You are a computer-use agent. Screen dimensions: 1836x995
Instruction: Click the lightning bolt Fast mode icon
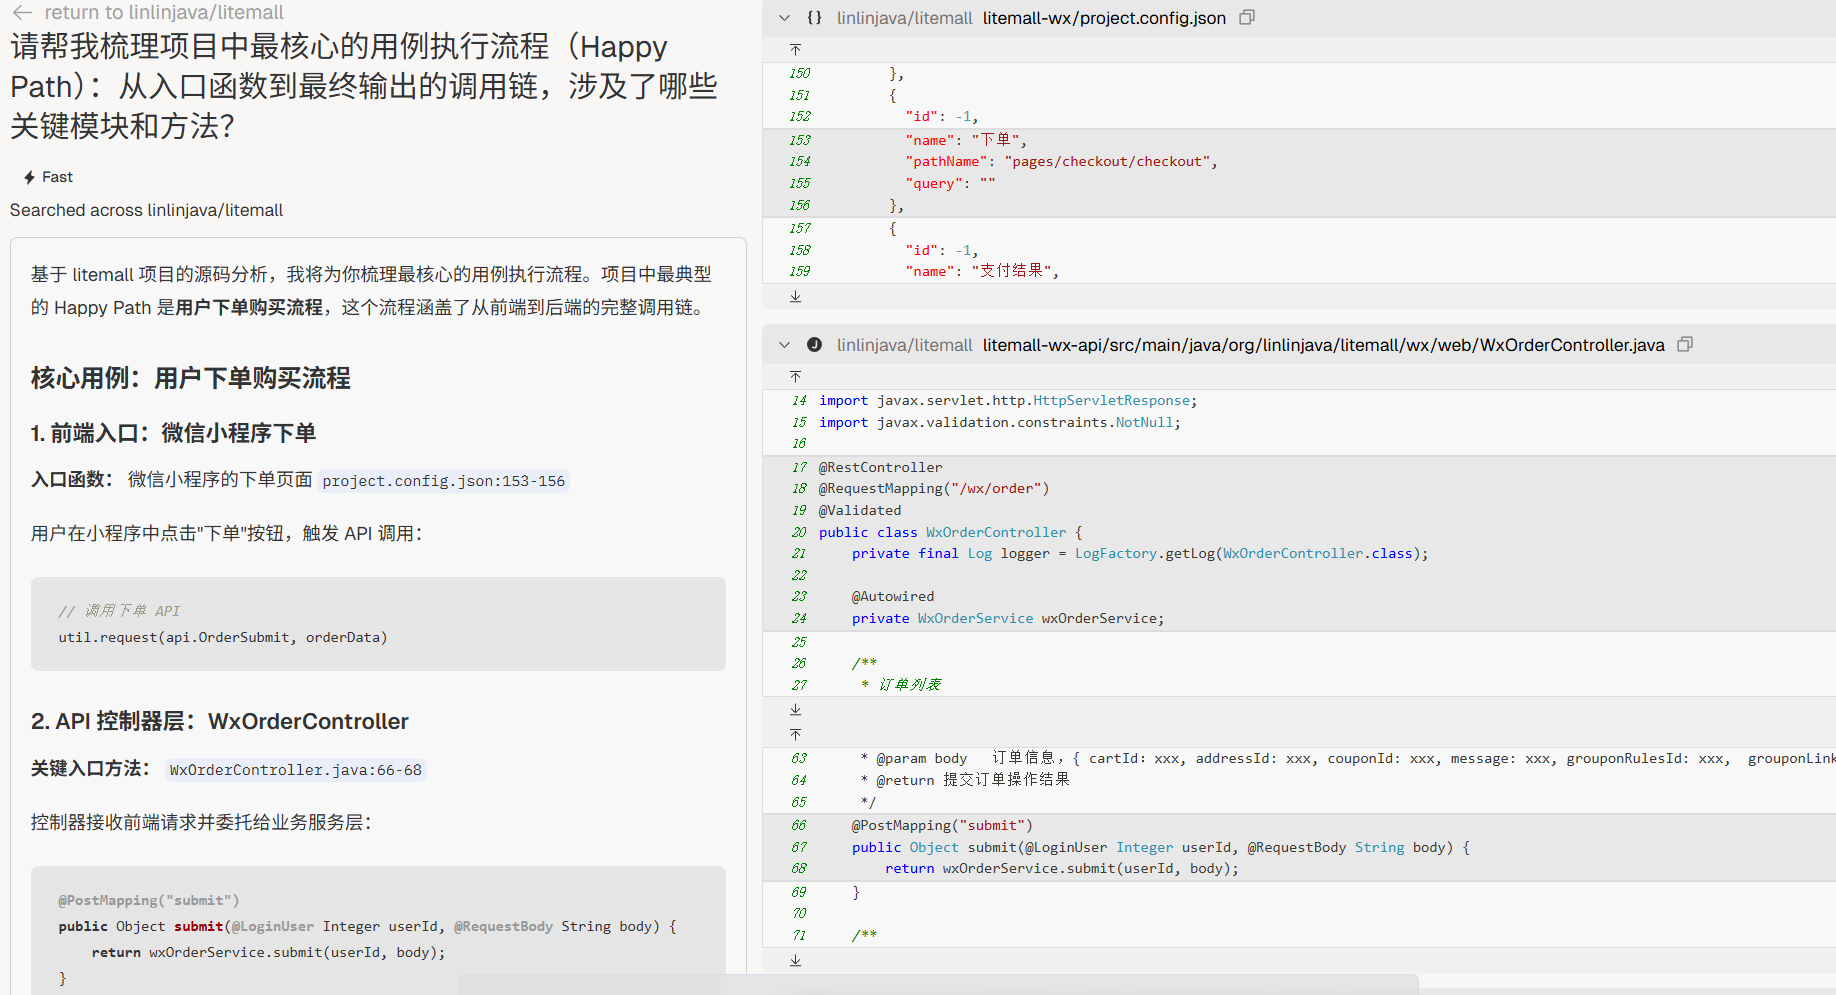point(29,177)
